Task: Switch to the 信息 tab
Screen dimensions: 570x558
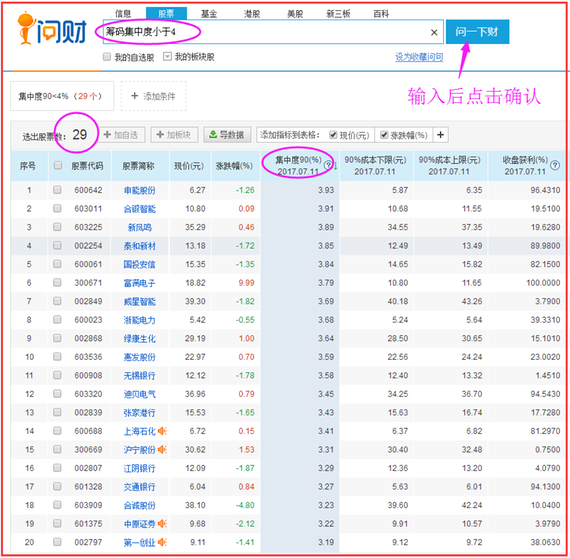Action: (x=123, y=14)
